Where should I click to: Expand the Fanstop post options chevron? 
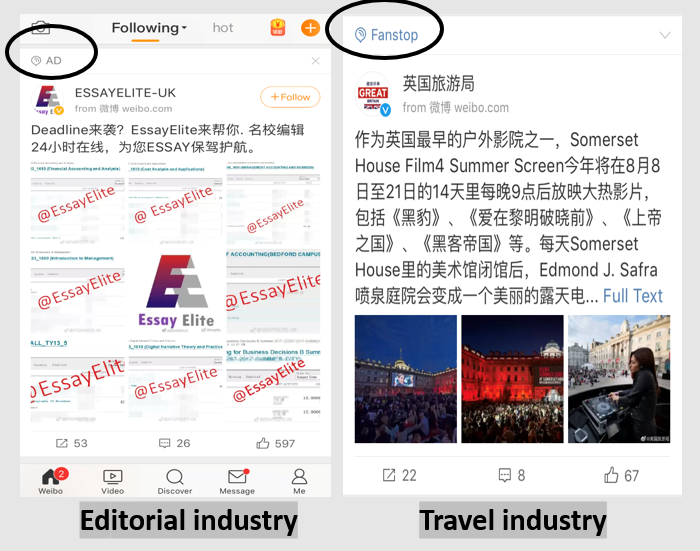pos(665,36)
